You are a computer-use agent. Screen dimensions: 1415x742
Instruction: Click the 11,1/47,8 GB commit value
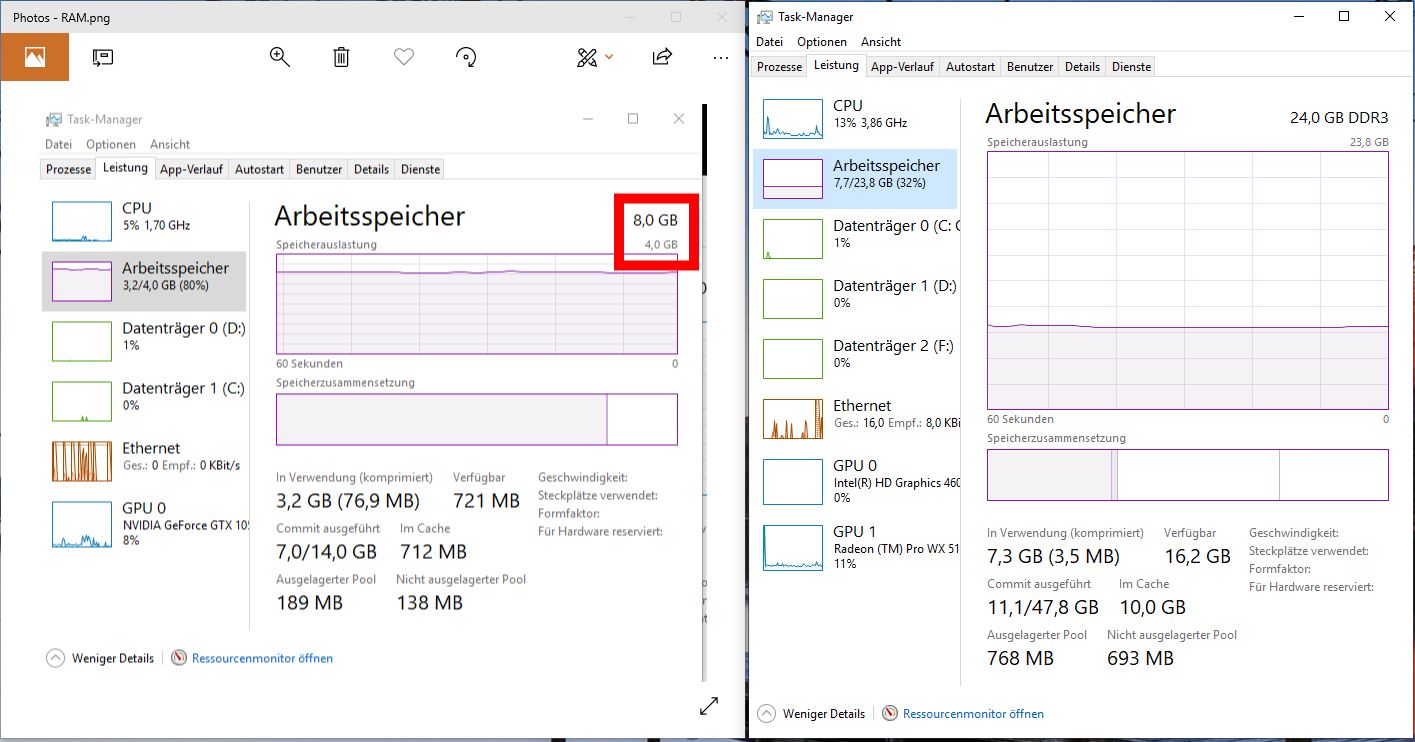pyautogui.click(x=1043, y=607)
